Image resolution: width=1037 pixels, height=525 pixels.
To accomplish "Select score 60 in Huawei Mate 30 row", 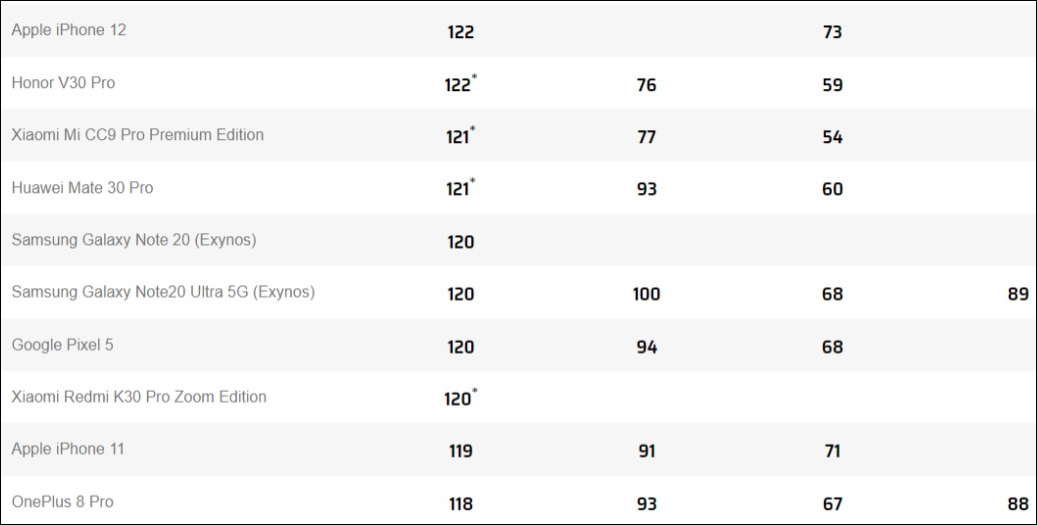I will pos(832,189).
